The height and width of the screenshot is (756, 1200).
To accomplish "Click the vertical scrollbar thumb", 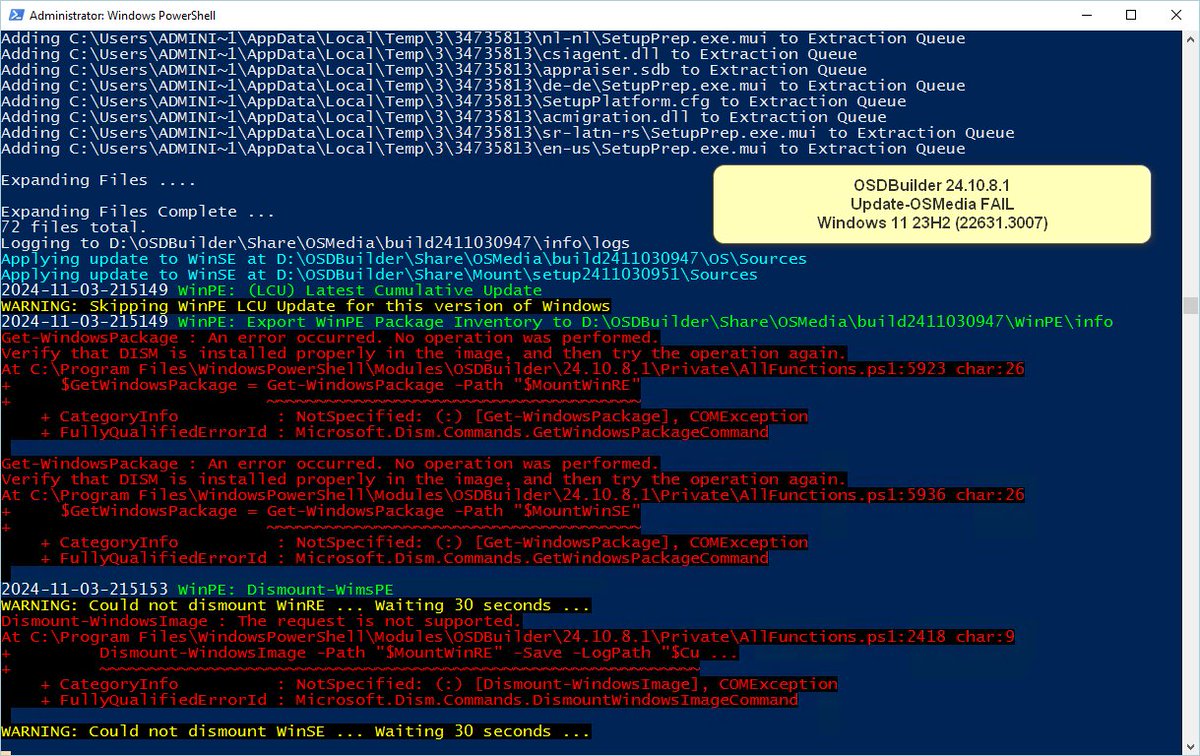I will click(x=1190, y=305).
